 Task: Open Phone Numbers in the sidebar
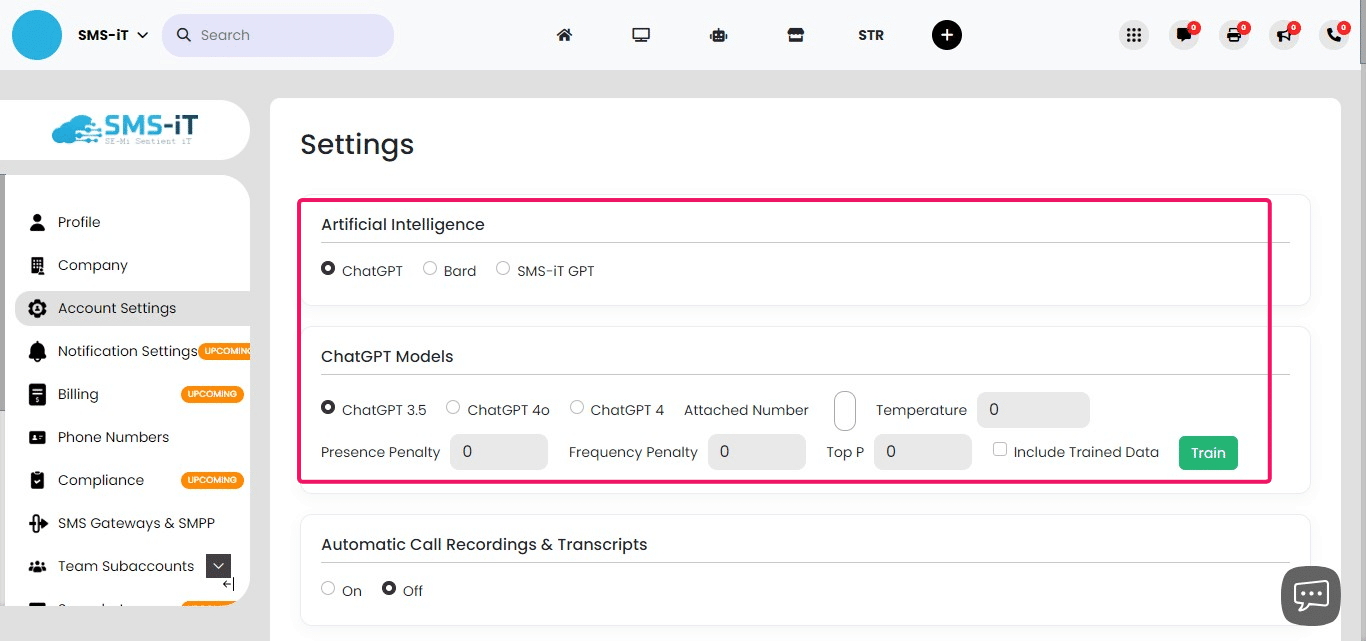click(113, 437)
